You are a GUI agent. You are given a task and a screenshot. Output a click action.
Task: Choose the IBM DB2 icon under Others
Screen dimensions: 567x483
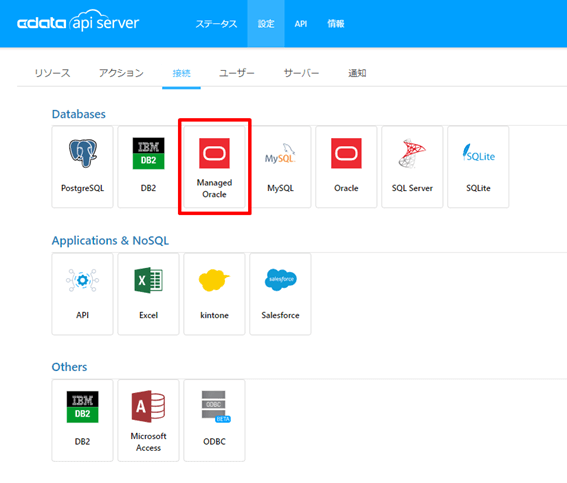point(82,407)
